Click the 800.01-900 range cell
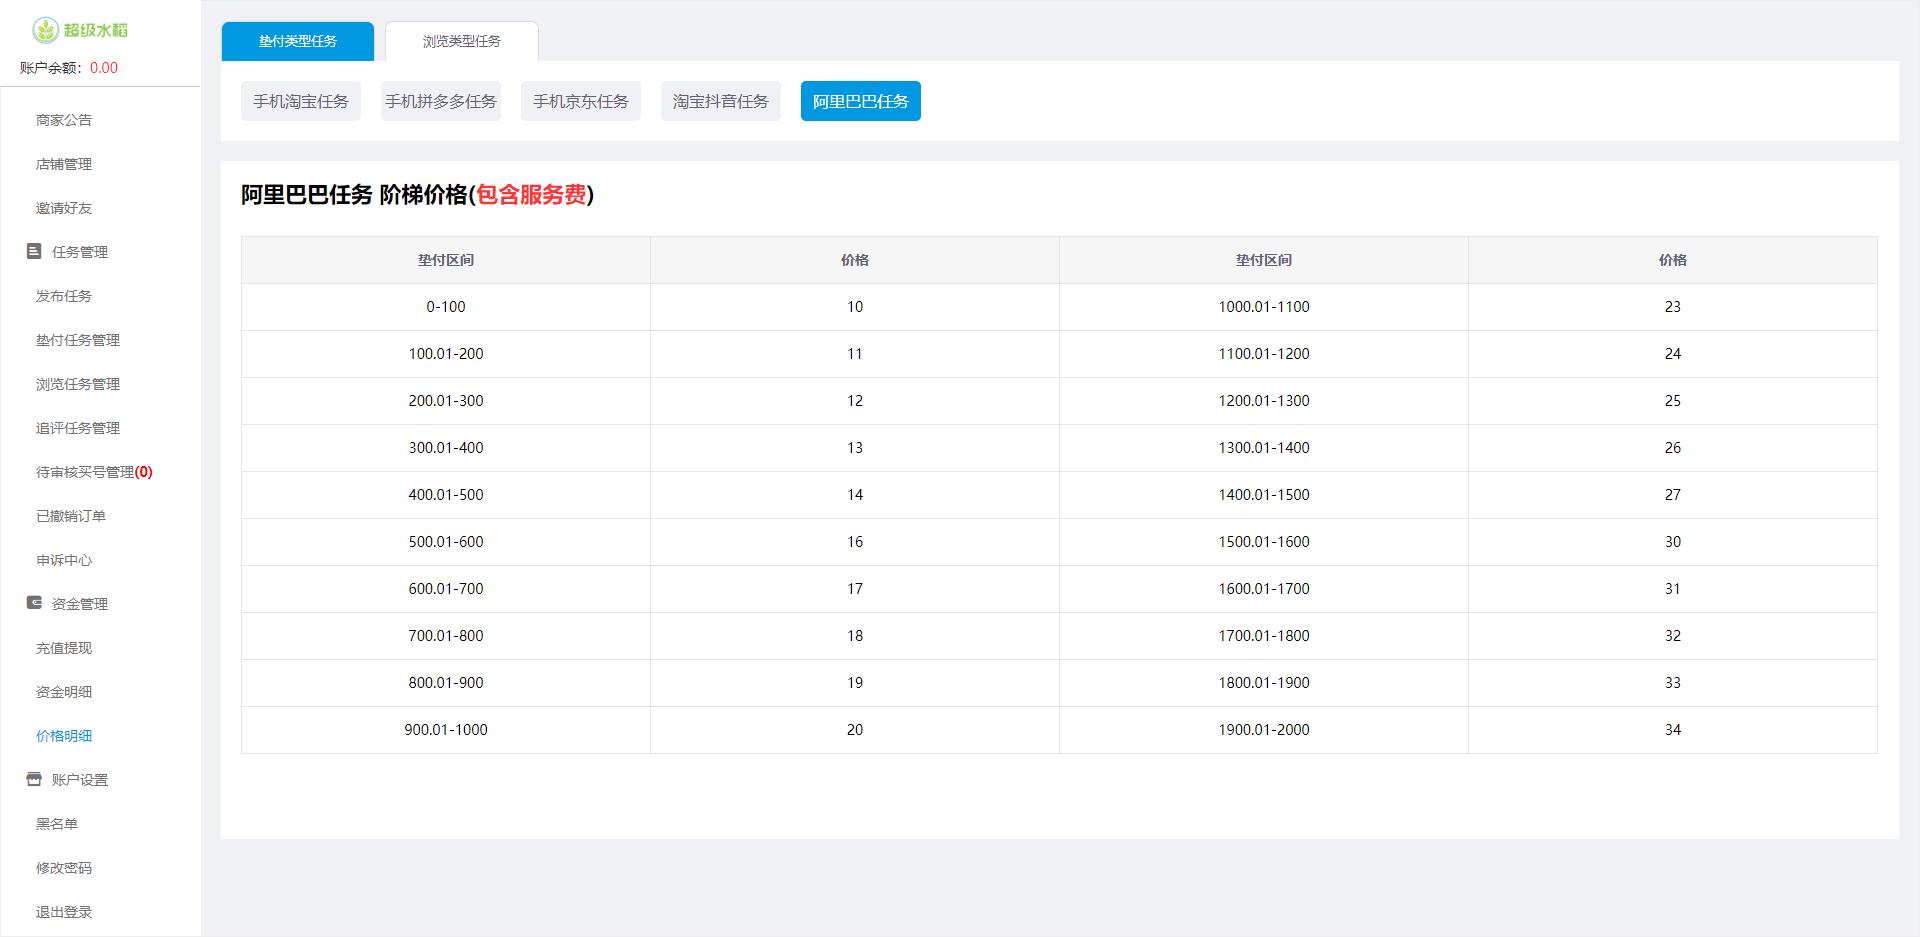 446,683
